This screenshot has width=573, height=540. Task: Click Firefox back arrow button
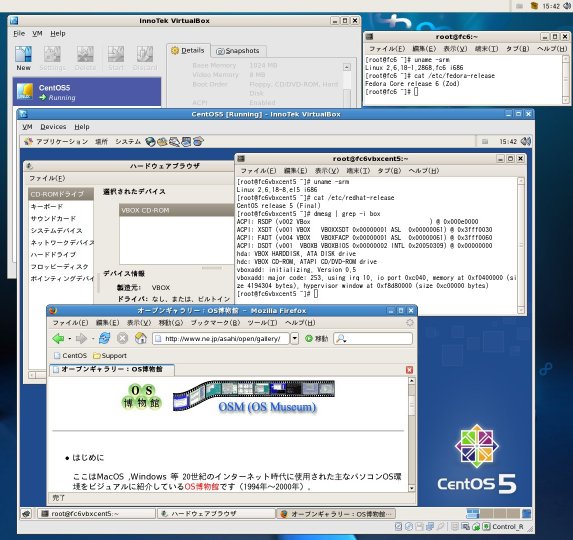click(58, 339)
